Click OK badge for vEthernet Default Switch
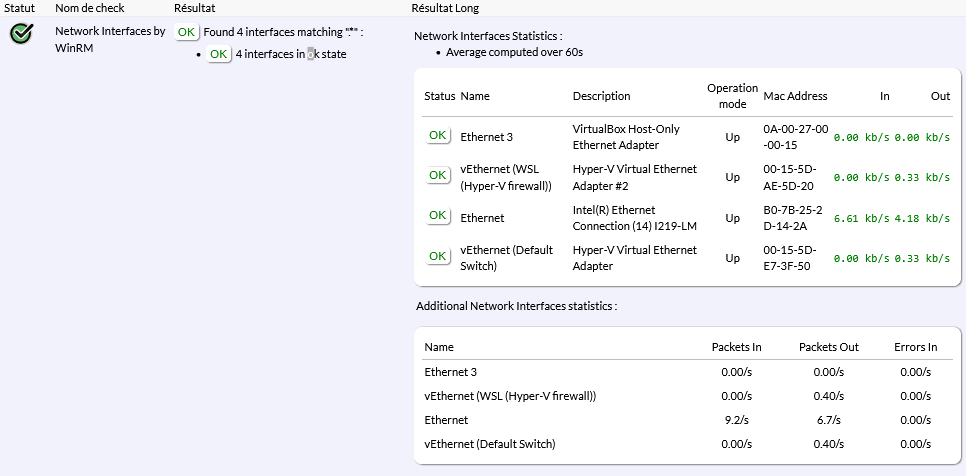The width and height of the screenshot is (966, 476). pos(437,257)
